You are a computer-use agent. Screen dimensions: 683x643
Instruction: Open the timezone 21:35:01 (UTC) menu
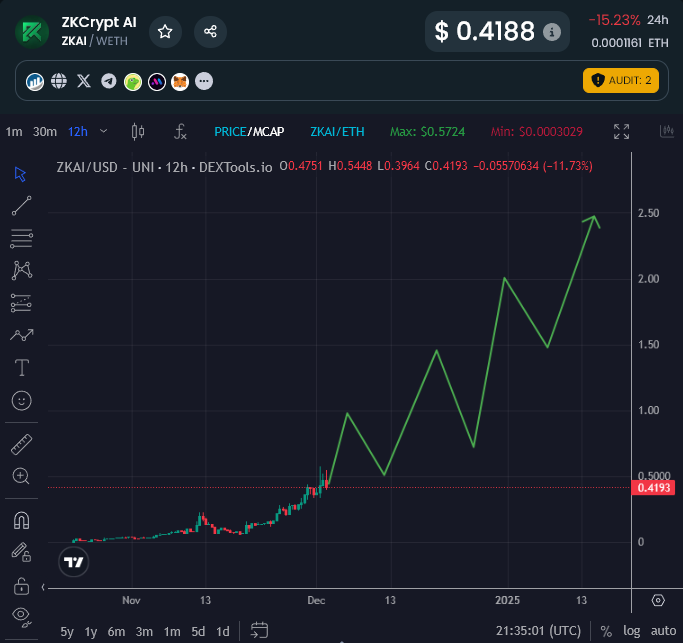[538, 631]
